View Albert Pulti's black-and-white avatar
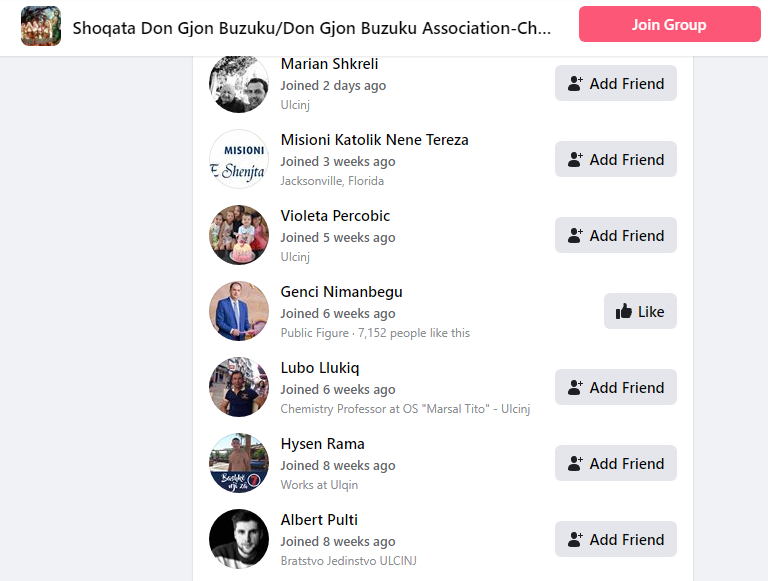768x581 pixels. pos(239,539)
